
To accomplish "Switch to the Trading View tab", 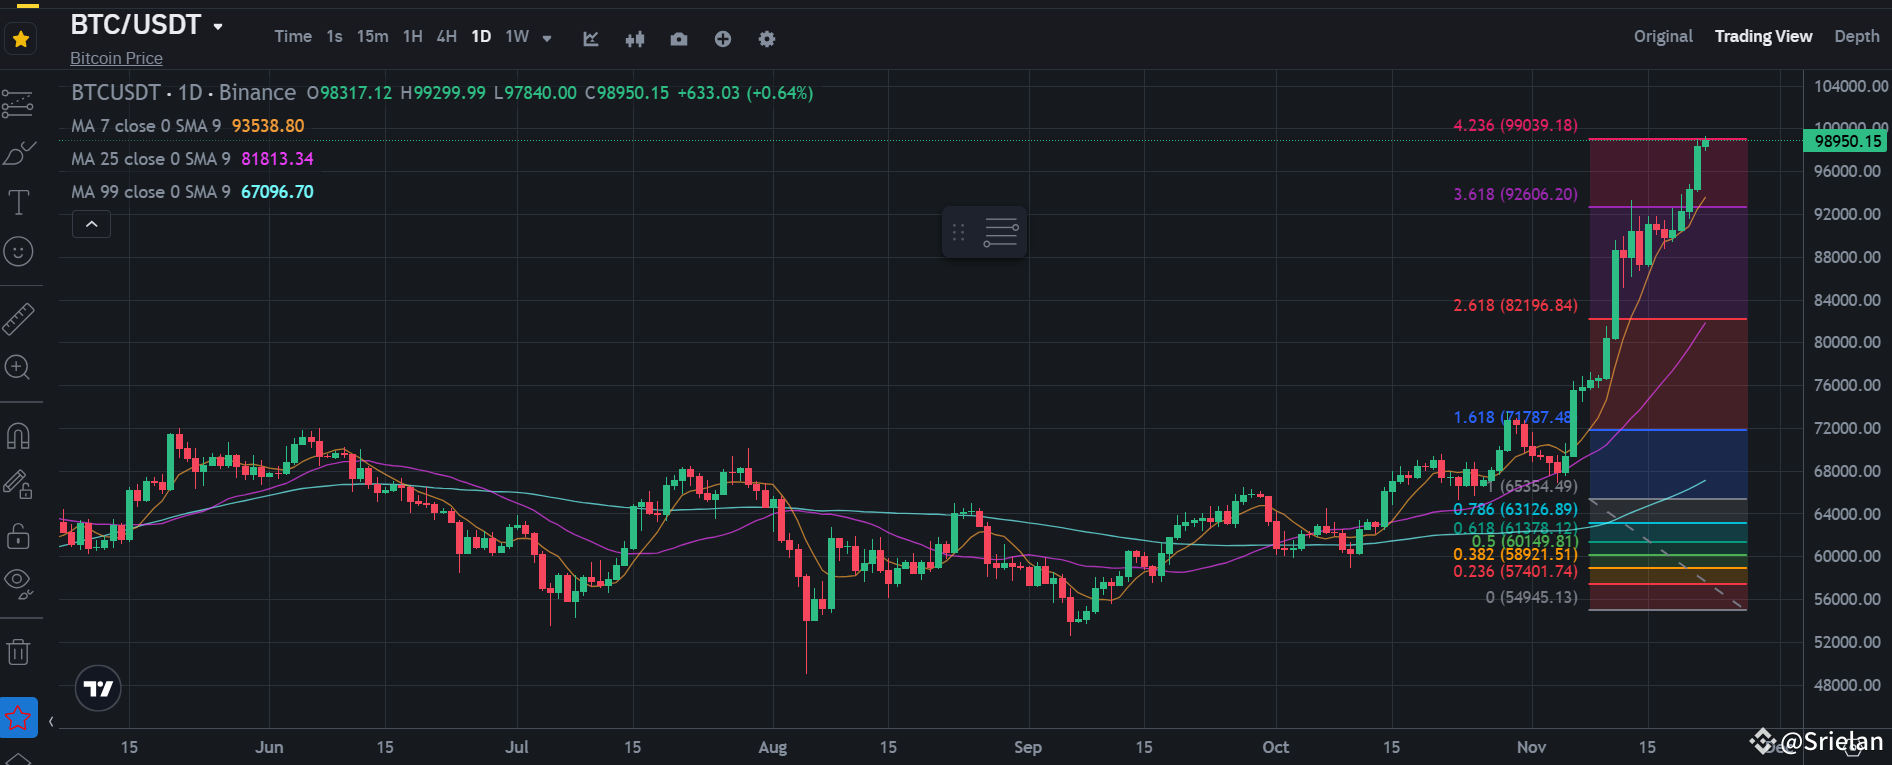I will tap(1763, 37).
